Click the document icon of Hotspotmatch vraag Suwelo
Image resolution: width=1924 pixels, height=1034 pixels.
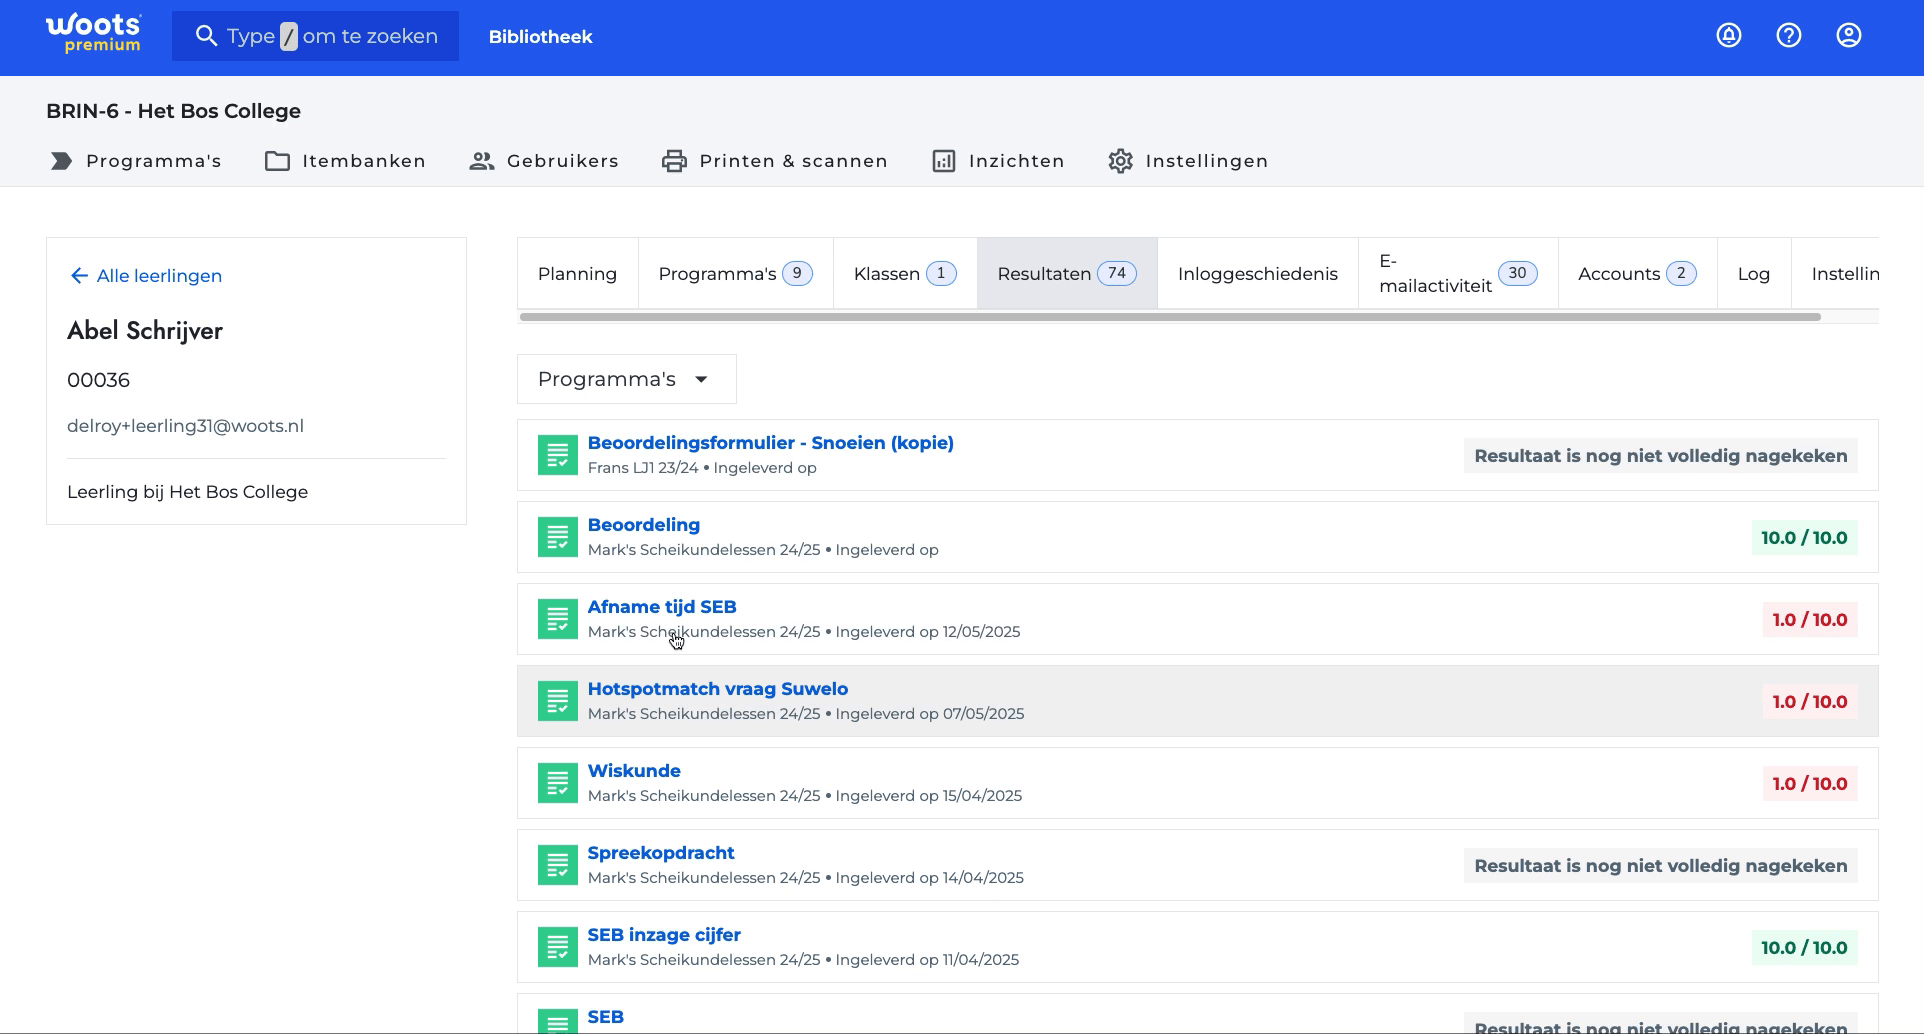pos(558,701)
